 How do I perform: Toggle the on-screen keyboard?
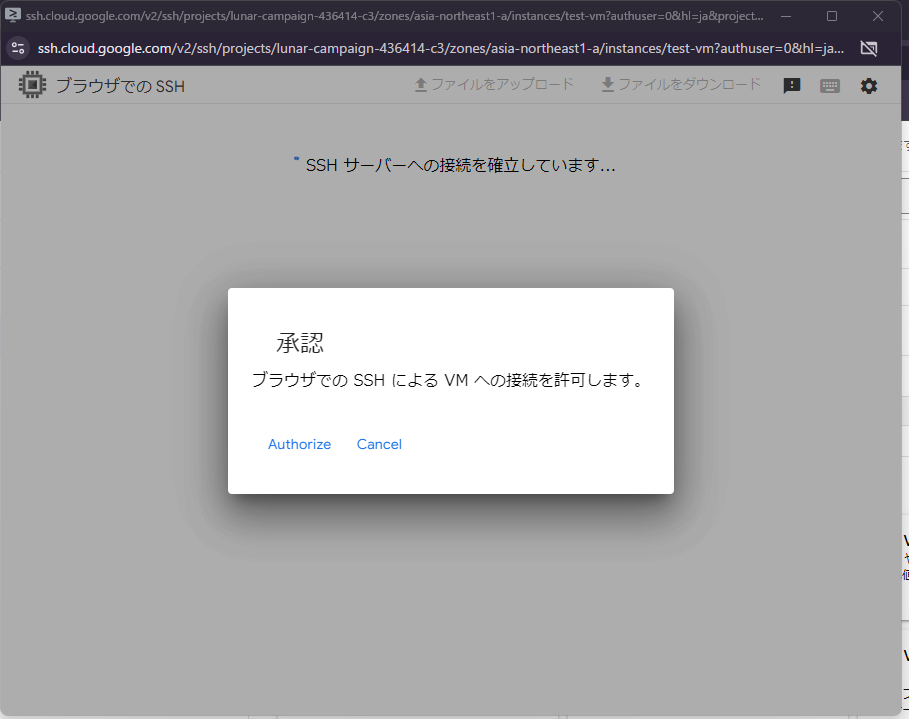point(830,85)
